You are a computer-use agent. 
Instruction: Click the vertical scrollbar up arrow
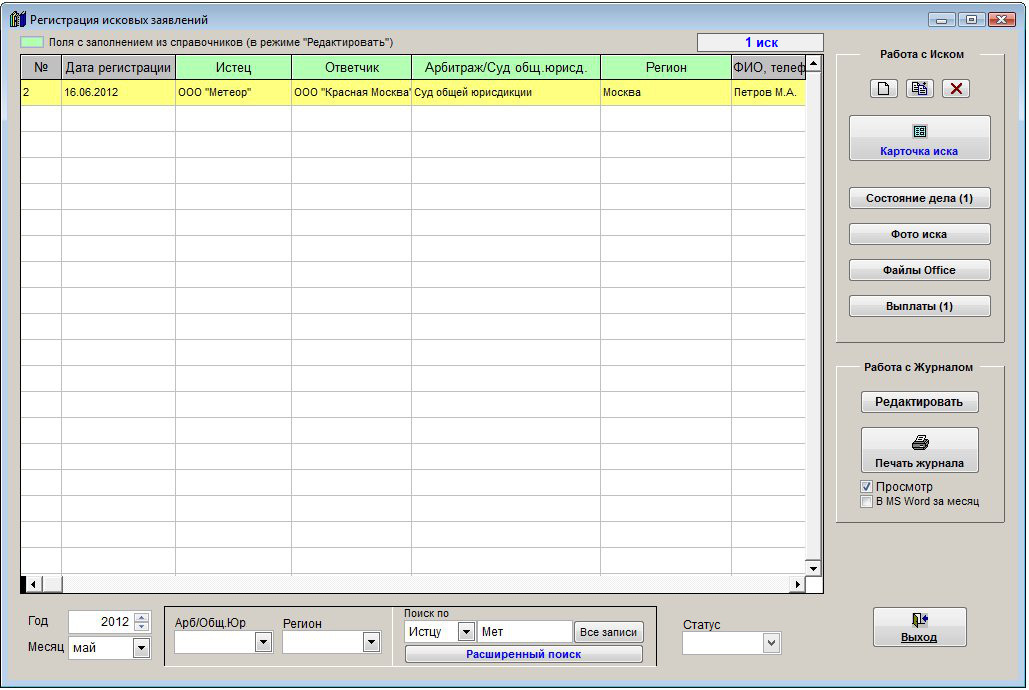(x=813, y=64)
